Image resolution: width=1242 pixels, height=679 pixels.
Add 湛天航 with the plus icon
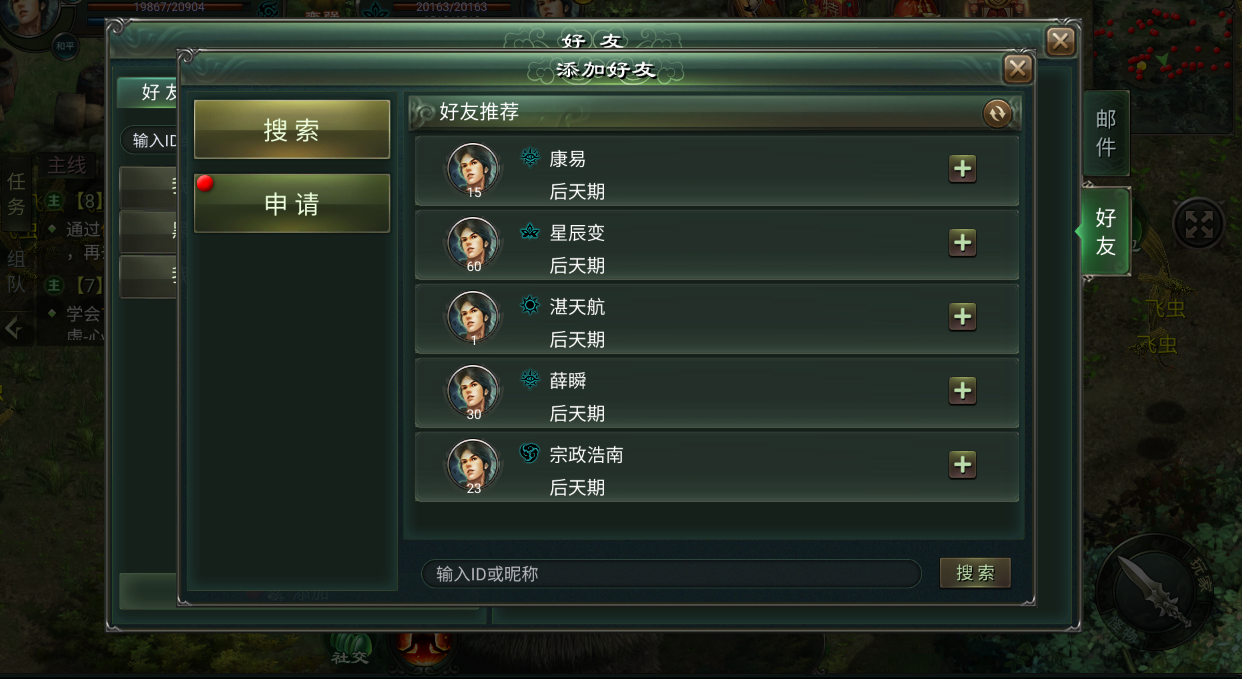[962, 317]
